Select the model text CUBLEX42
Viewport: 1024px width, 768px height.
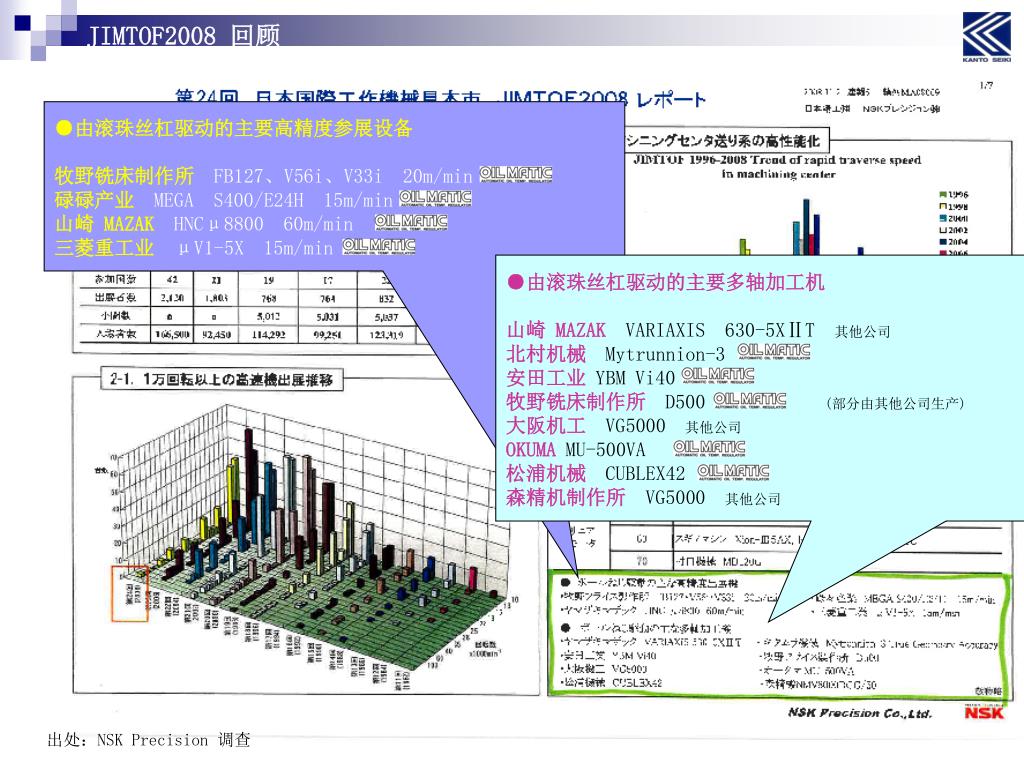coord(645,474)
